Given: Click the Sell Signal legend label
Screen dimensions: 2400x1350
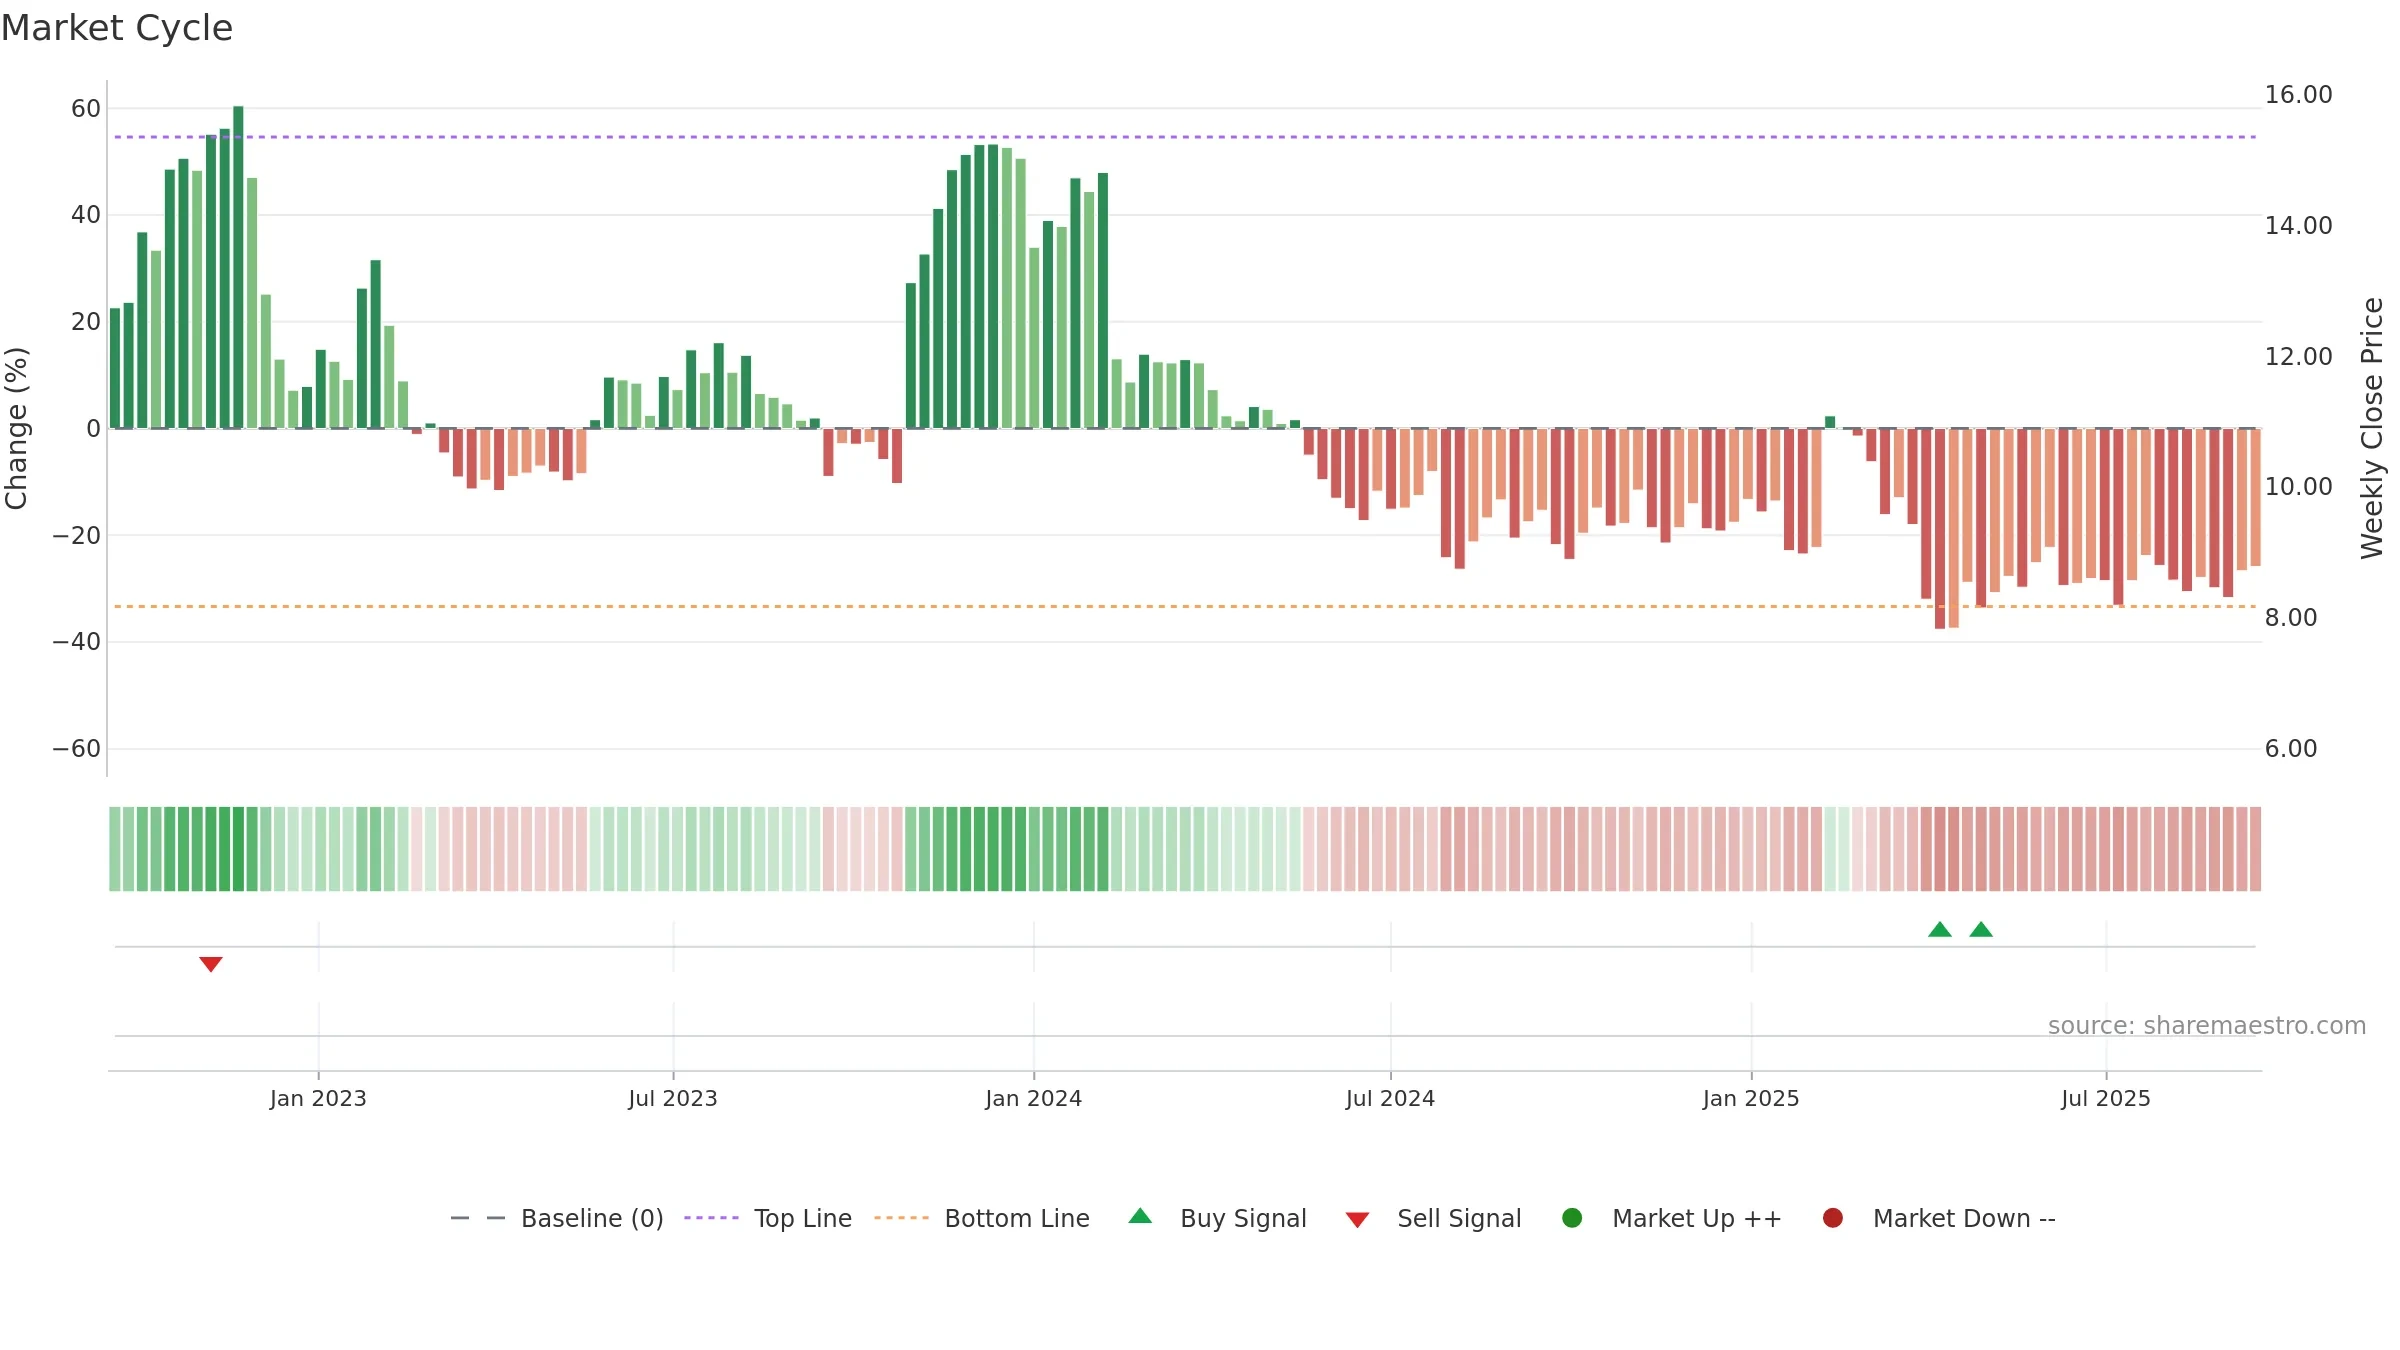Looking at the screenshot, I should tap(1459, 1218).
